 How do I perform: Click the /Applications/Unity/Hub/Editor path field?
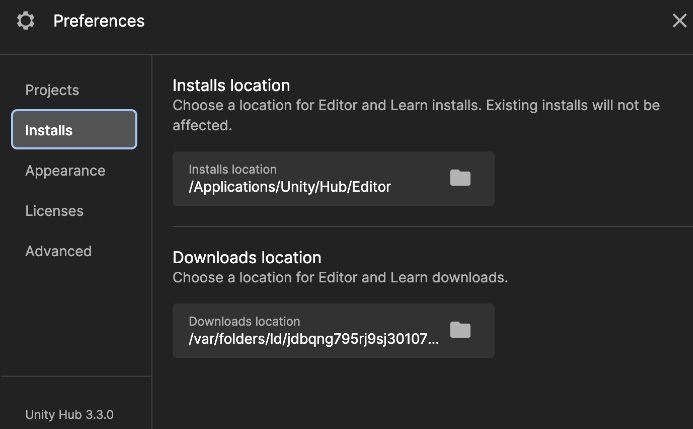334,178
